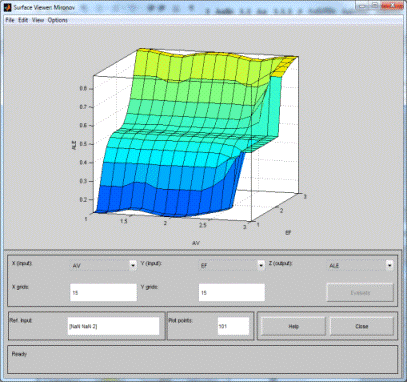Expand the Z (output) ALE dropdown arrow
Screen dimensions: 407x382
pos(389,265)
